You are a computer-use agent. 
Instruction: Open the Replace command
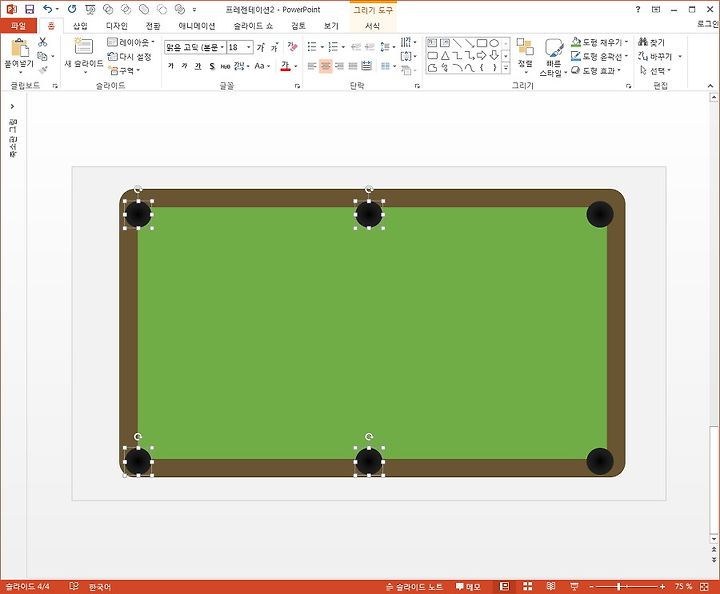point(659,56)
